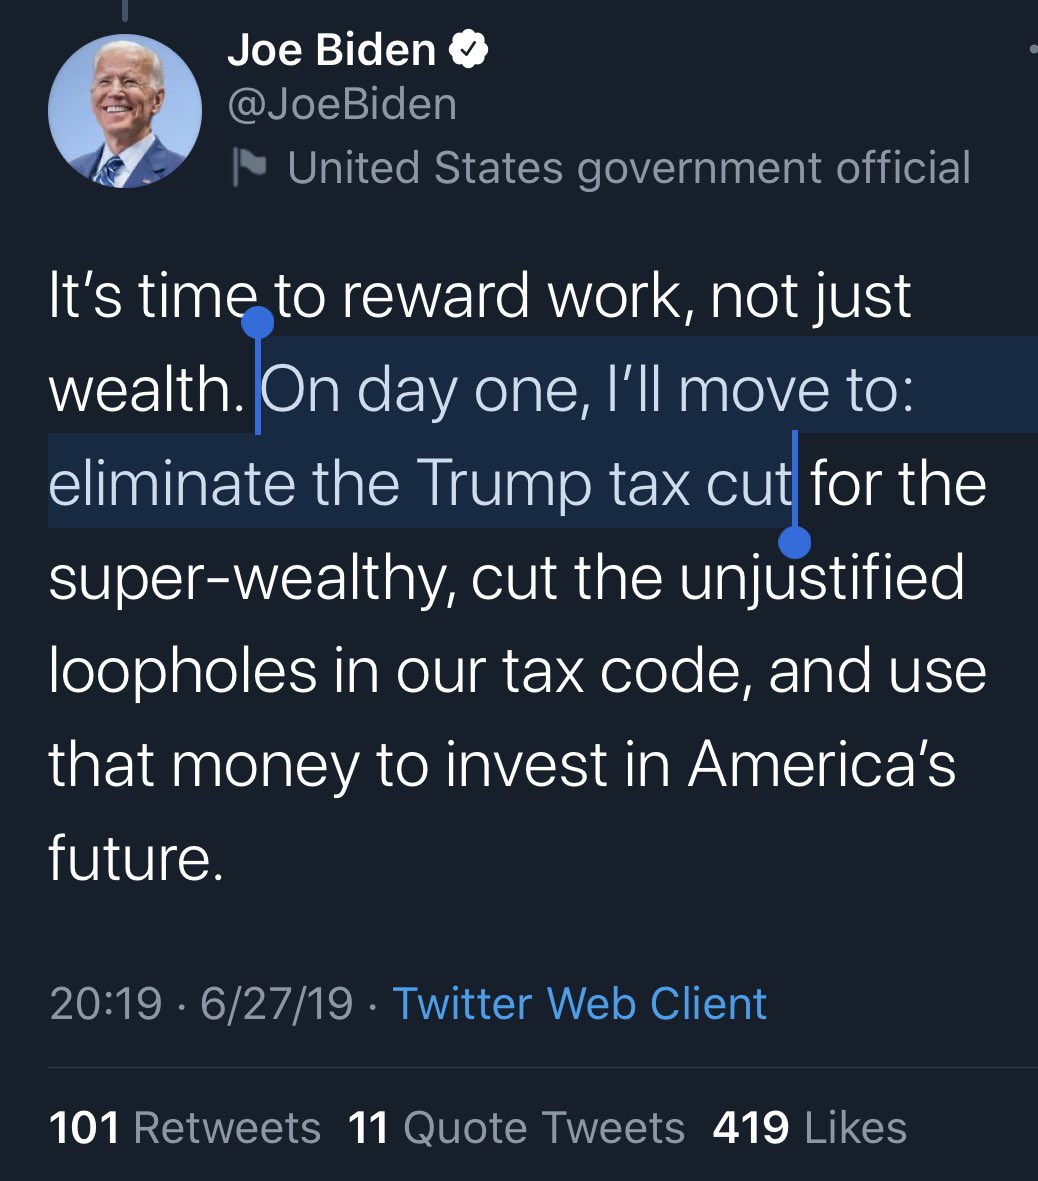This screenshot has width=1038, height=1181.
Task: Open the Twitter Web Client source link
Action: pos(579,1003)
